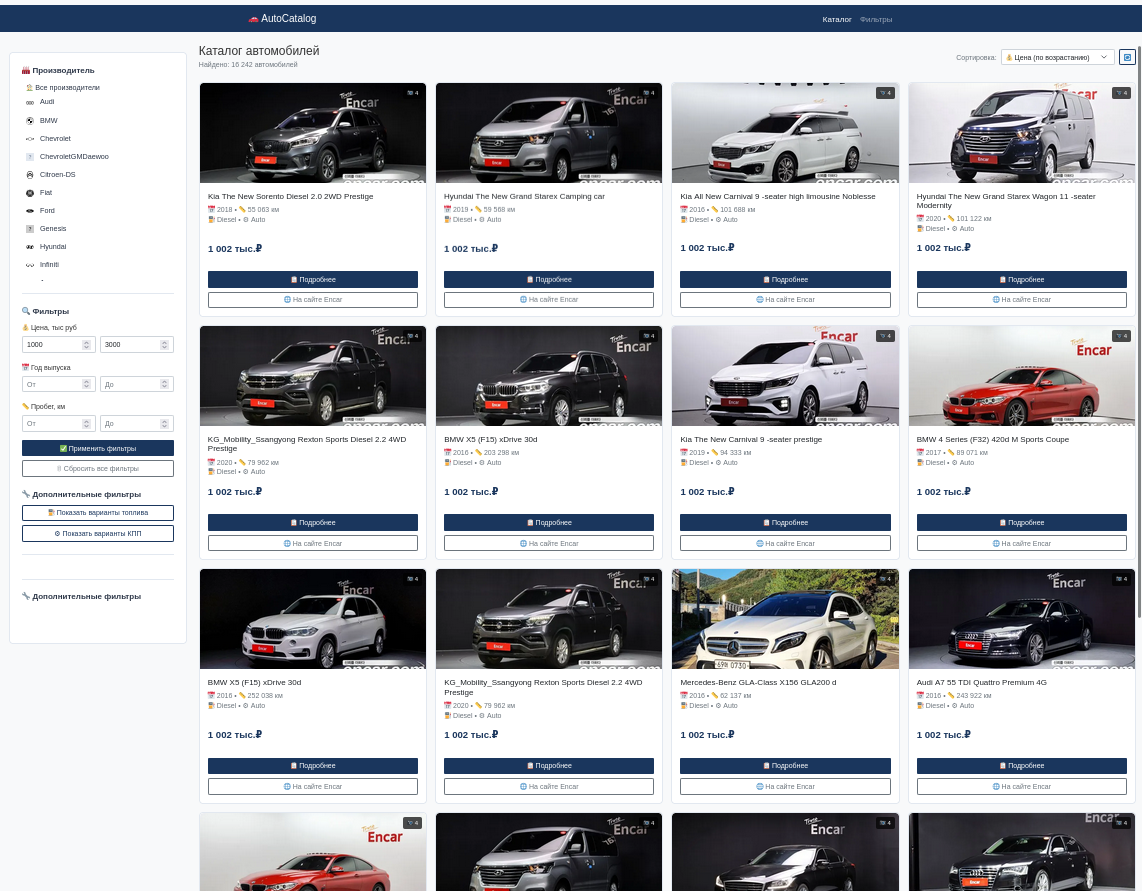Open На сайте Encar link for BMW 4 Series
Screen dimensions: 1142x891
(x=1021, y=543)
